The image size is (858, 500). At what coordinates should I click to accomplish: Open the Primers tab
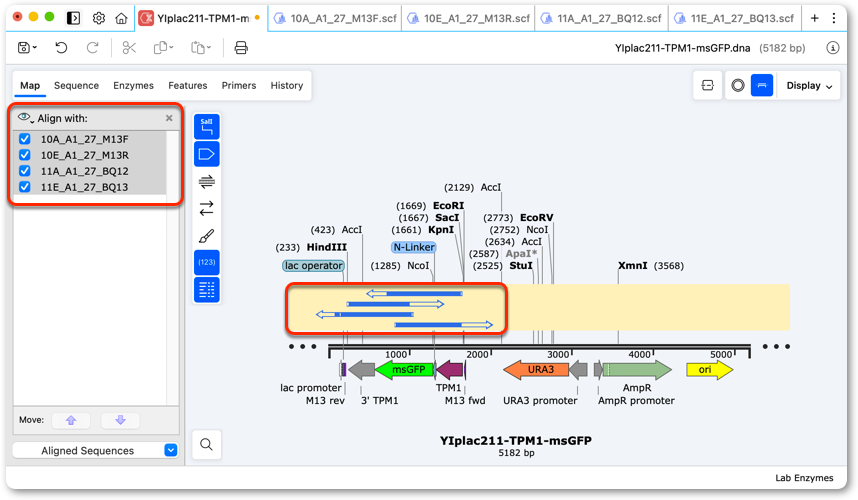click(239, 85)
